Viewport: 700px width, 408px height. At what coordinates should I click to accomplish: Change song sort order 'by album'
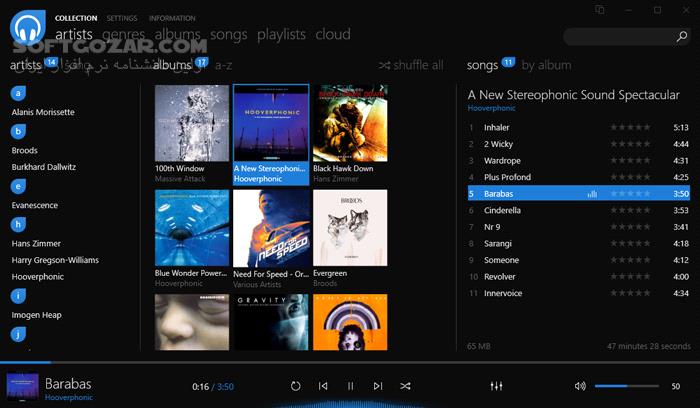(546, 65)
